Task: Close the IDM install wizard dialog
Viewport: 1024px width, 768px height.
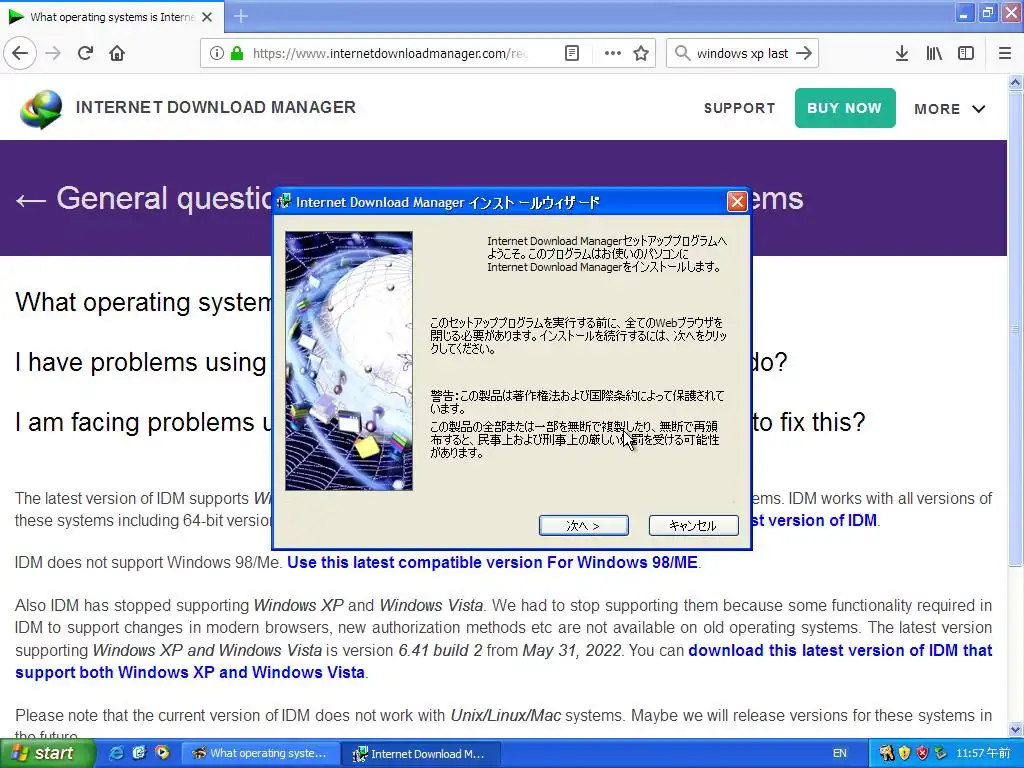Action: (x=737, y=202)
